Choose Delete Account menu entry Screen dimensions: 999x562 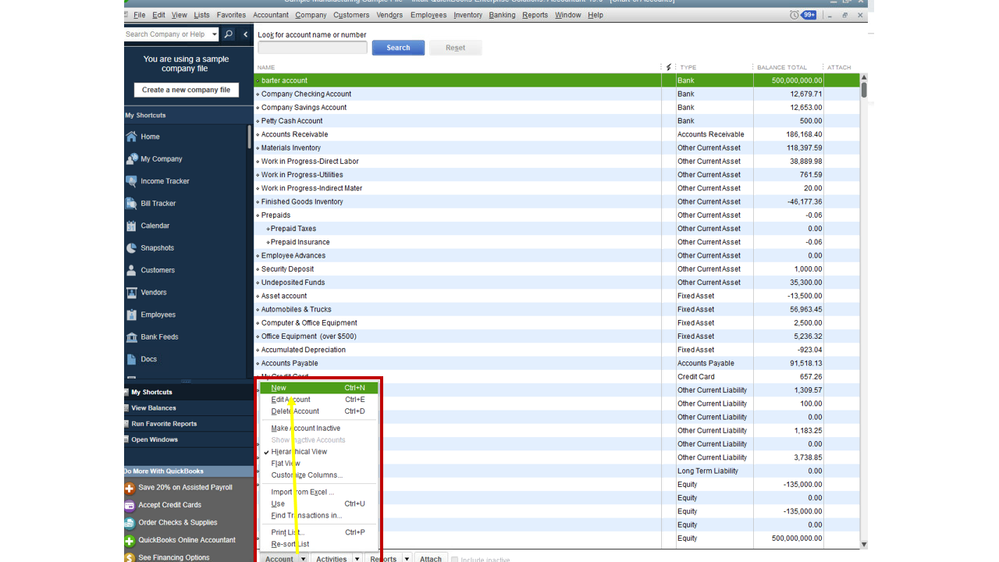[x=319, y=411]
